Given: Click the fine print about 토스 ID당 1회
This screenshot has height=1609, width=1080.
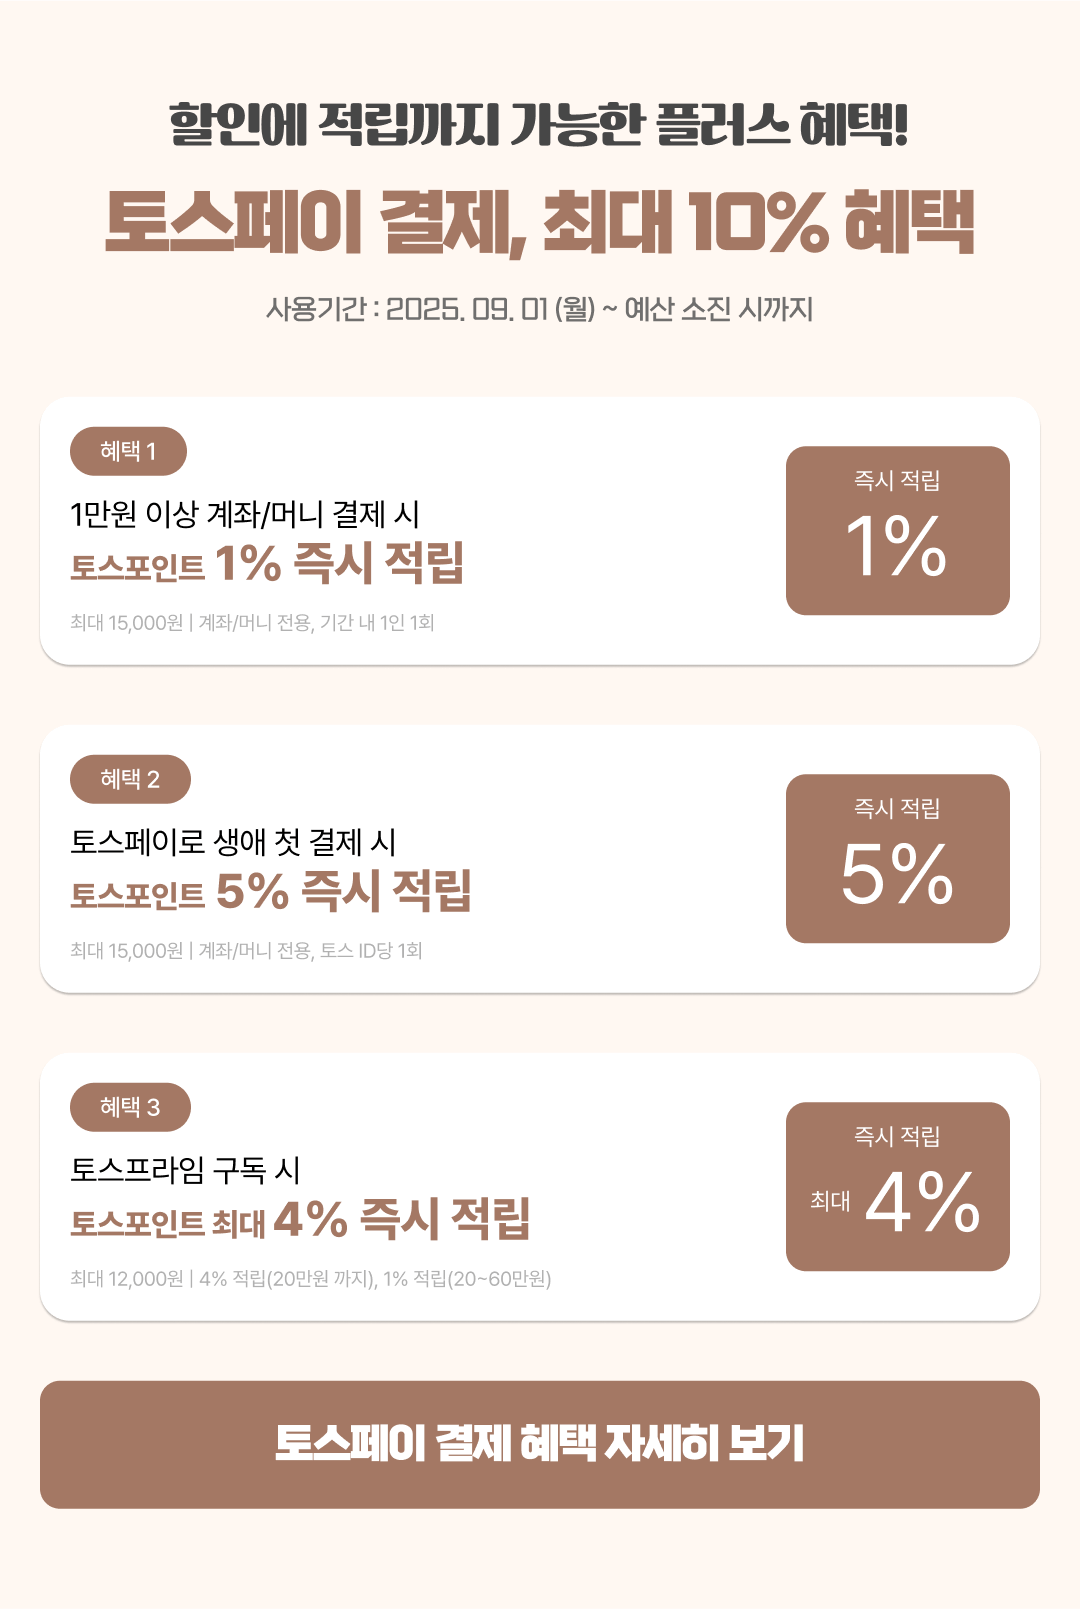Looking at the screenshot, I should [246, 950].
